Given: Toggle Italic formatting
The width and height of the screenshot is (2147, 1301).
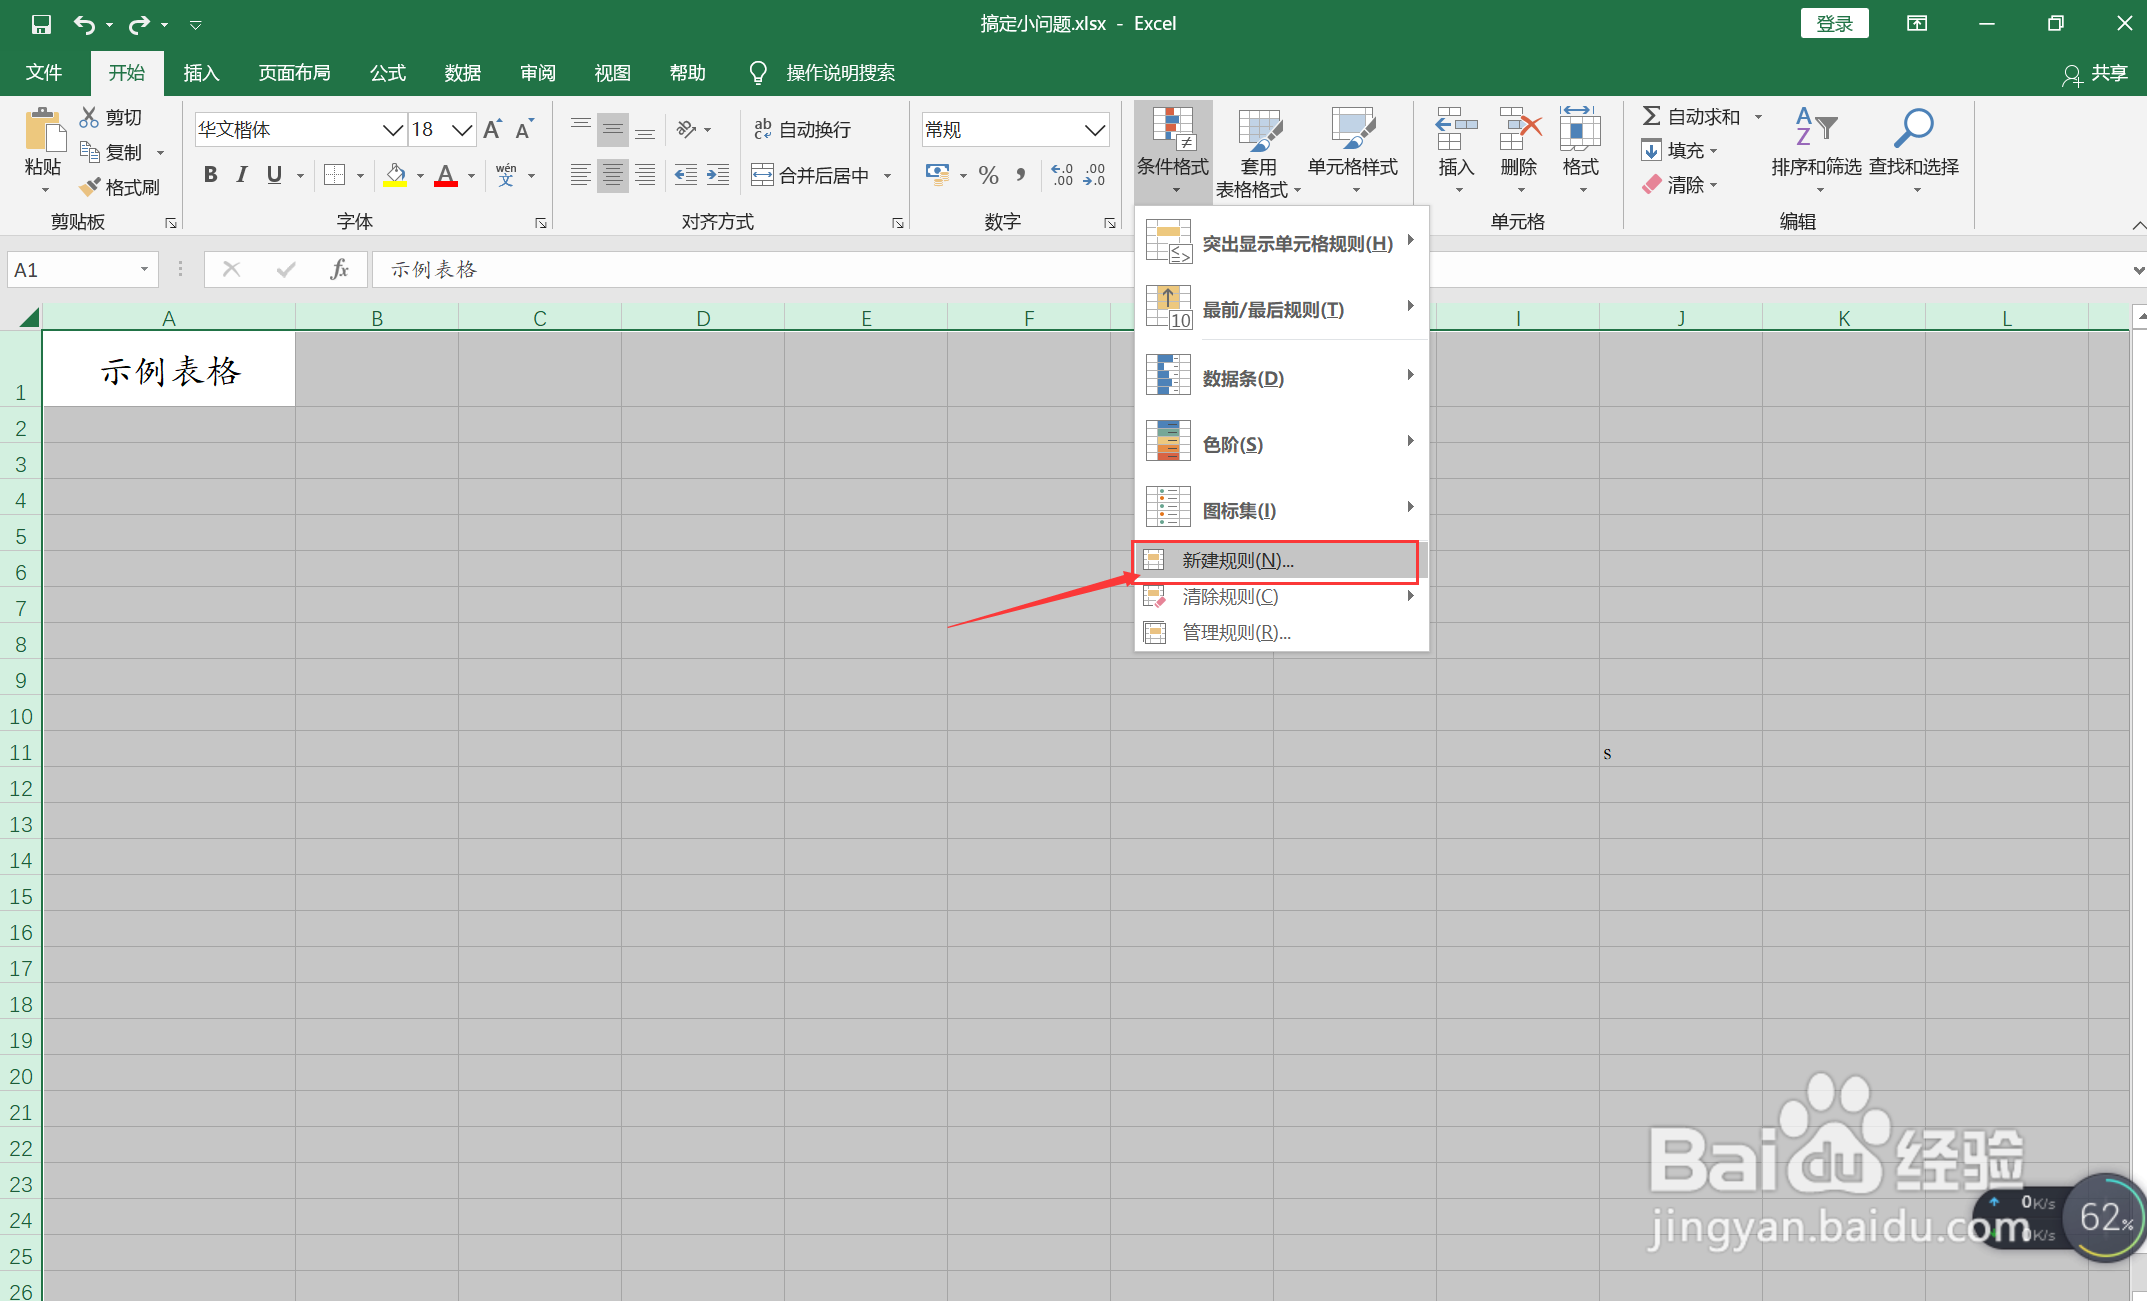Looking at the screenshot, I should [x=242, y=175].
